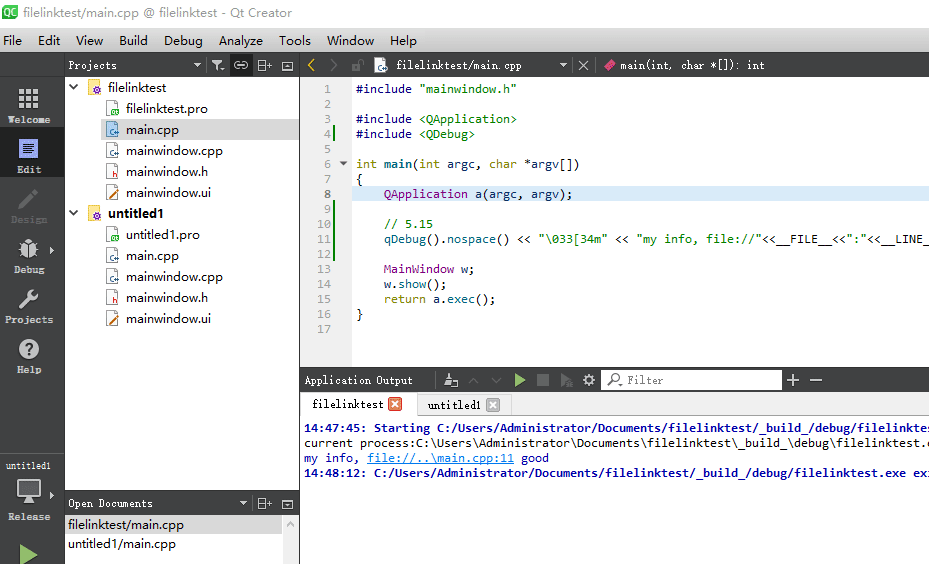Switch to the filelinktest output tab
The height and width of the screenshot is (564, 929).
(x=348, y=404)
